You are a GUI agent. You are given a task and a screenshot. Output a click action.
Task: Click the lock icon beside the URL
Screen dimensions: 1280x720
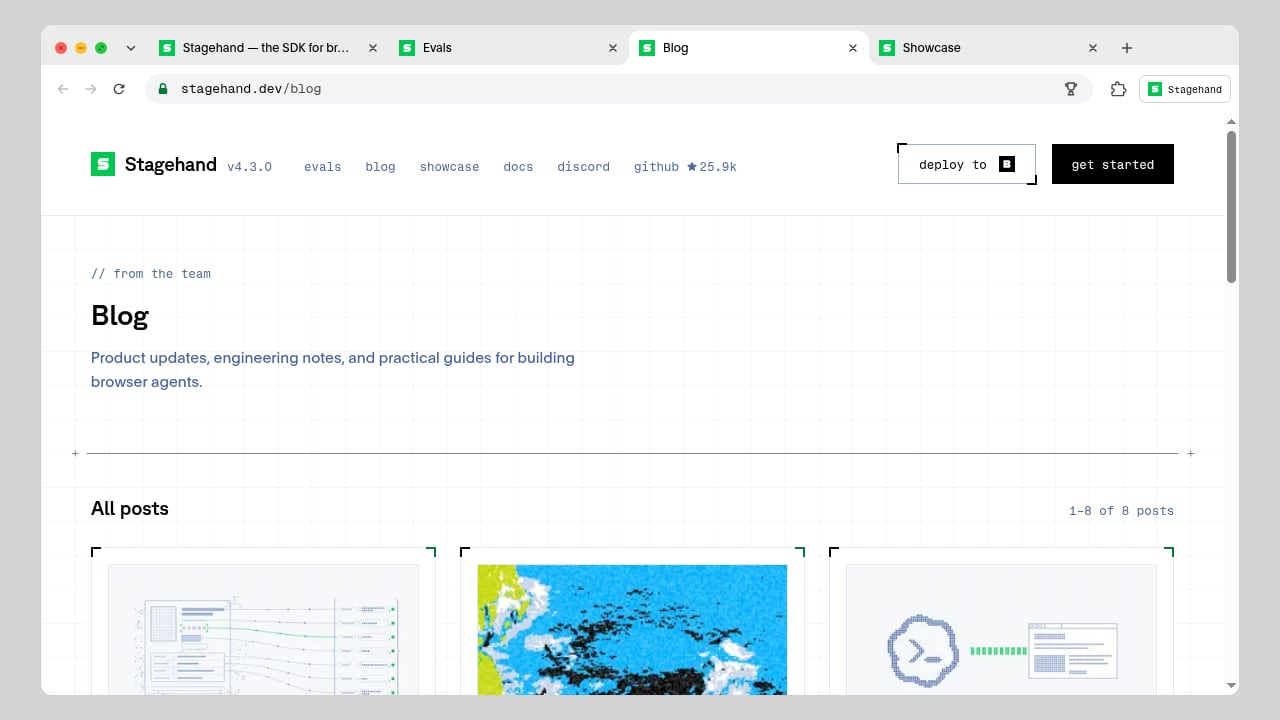[164, 89]
